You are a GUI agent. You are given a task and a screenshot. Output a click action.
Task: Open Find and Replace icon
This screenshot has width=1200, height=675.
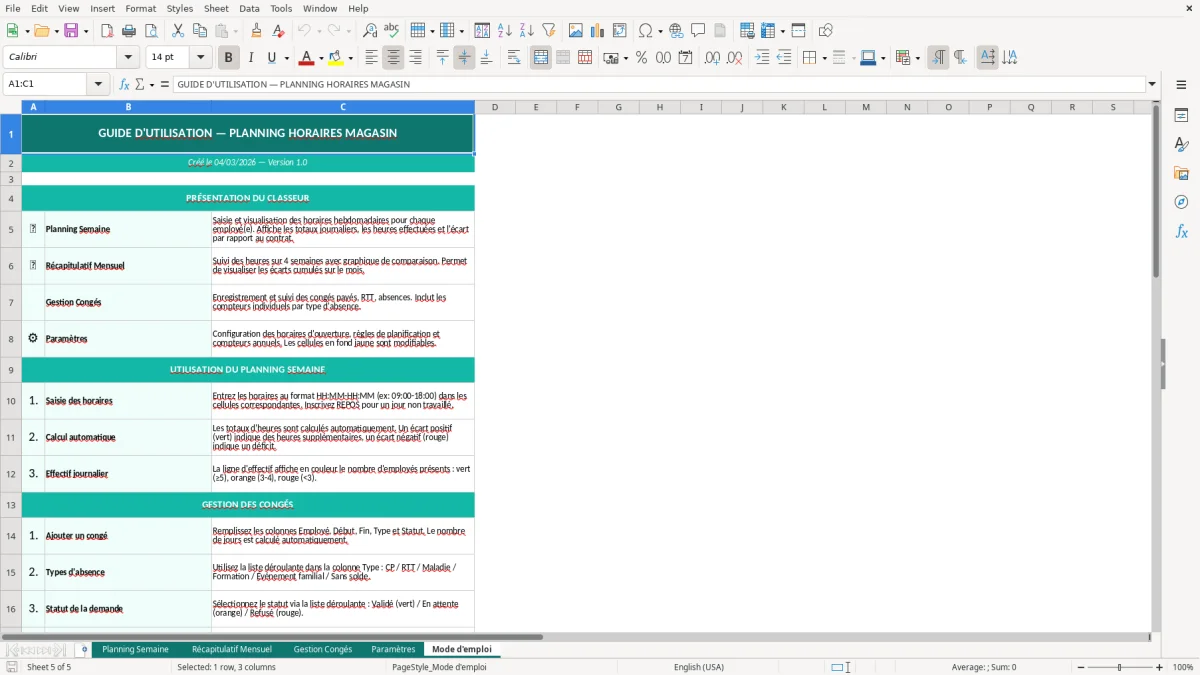click(370, 31)
